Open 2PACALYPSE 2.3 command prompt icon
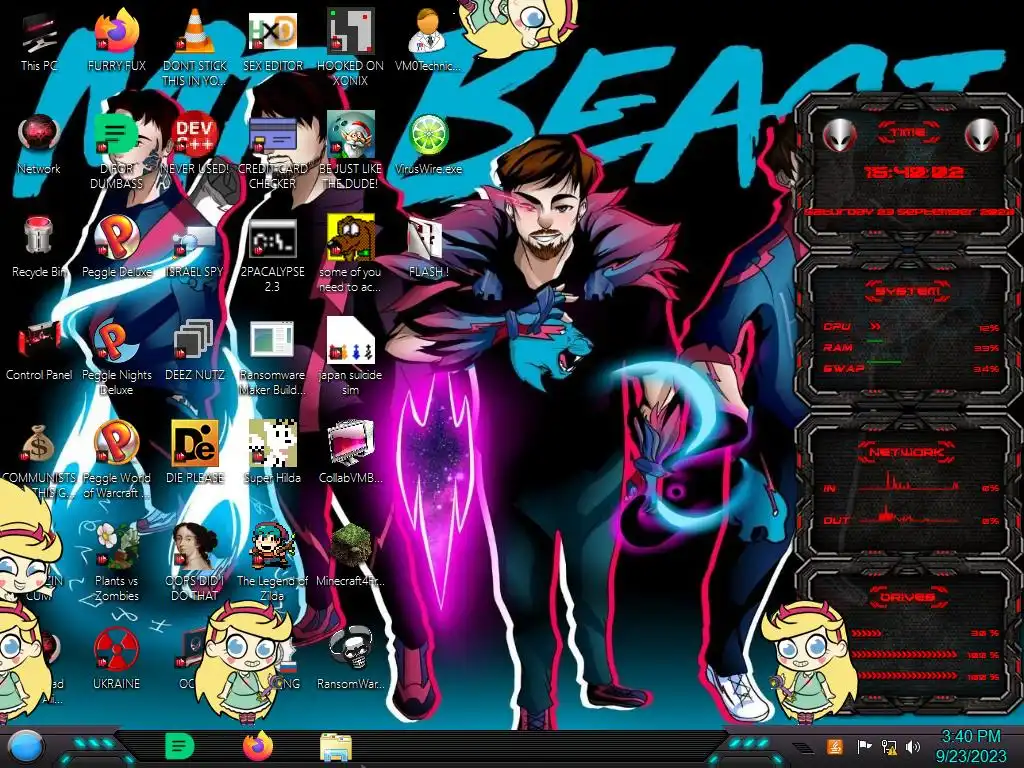This screenshot has height=768, width=1024. click(272, 255)
